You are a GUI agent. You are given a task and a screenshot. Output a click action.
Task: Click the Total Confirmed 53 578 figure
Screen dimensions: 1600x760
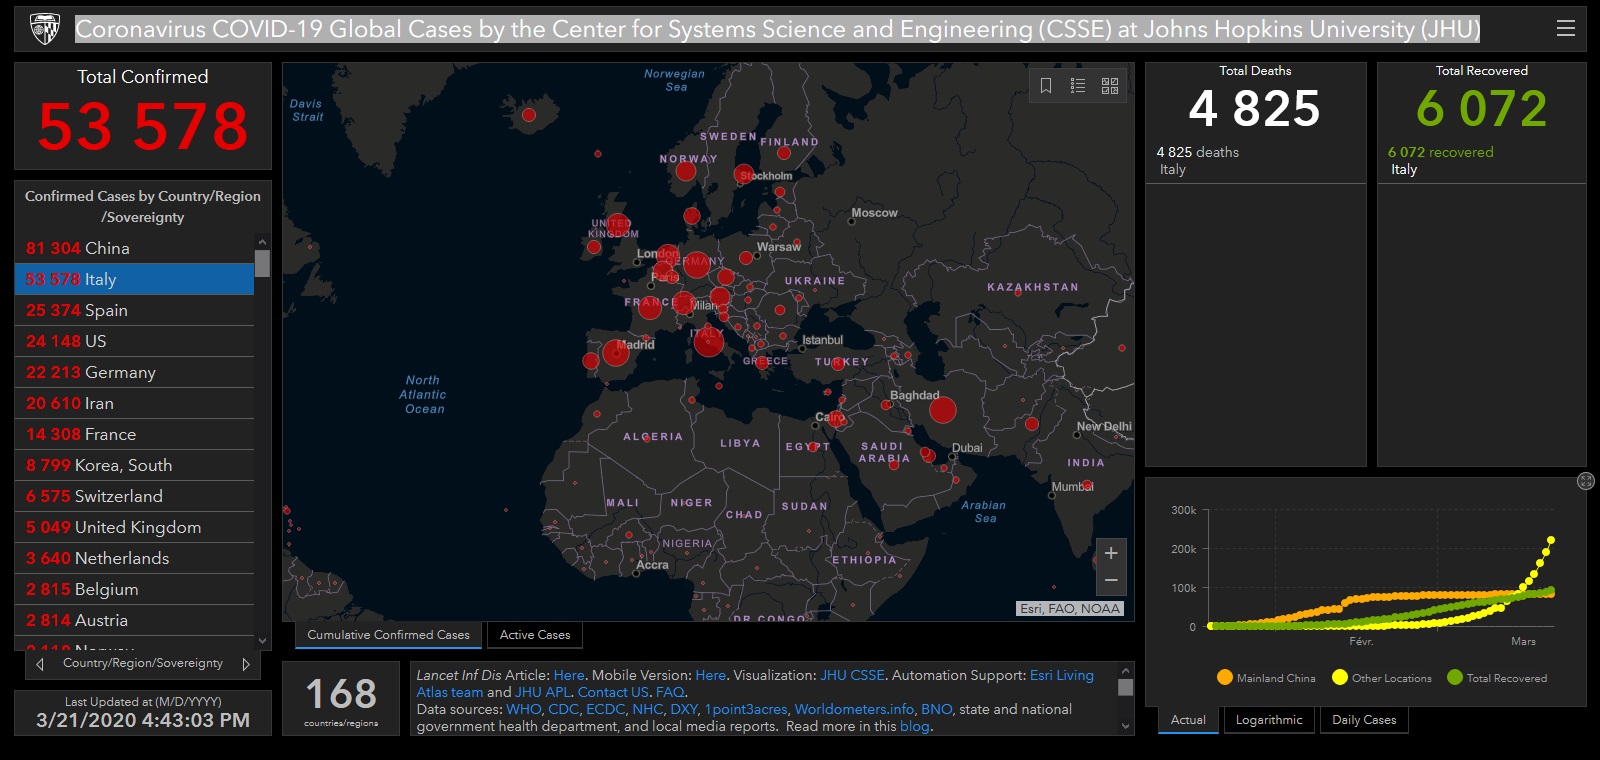pyautogui.click(x=143, y=126)
